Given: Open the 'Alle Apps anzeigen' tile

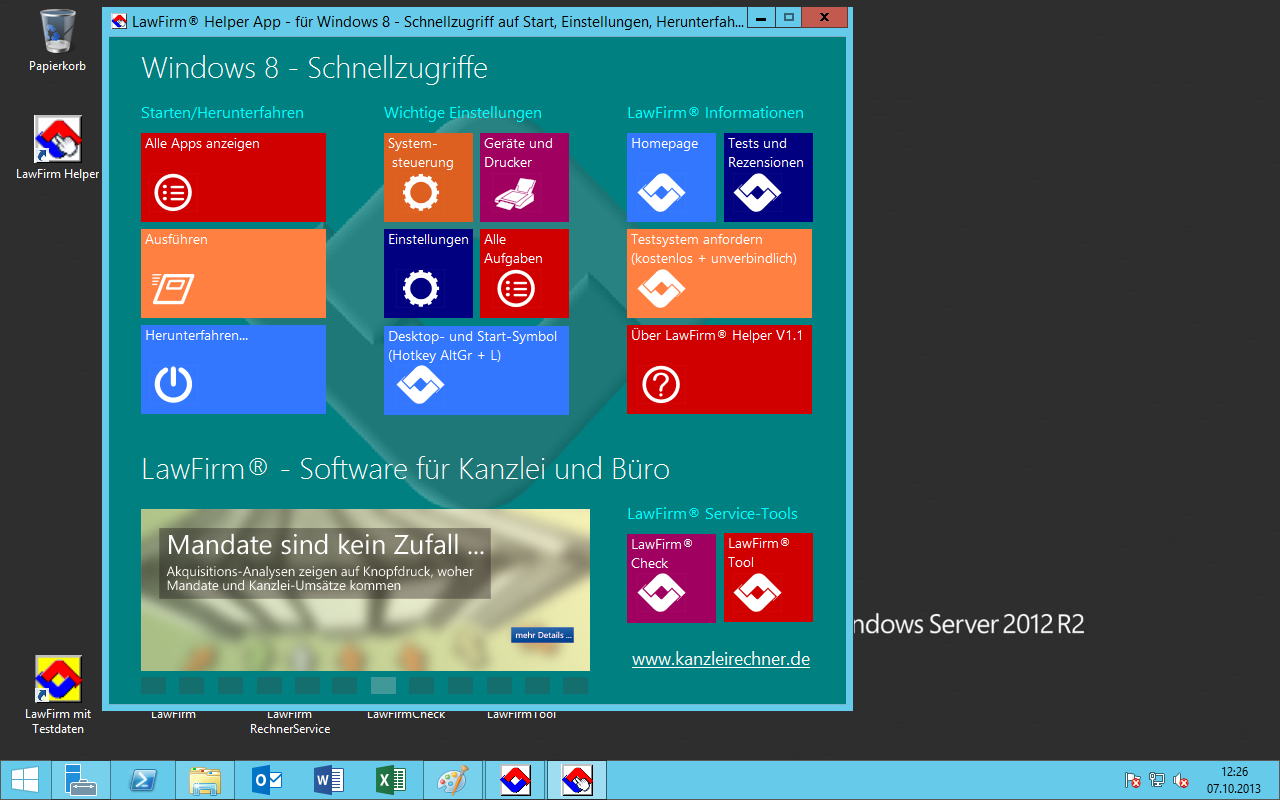Looking at the screenshot, I should [233, 177].
